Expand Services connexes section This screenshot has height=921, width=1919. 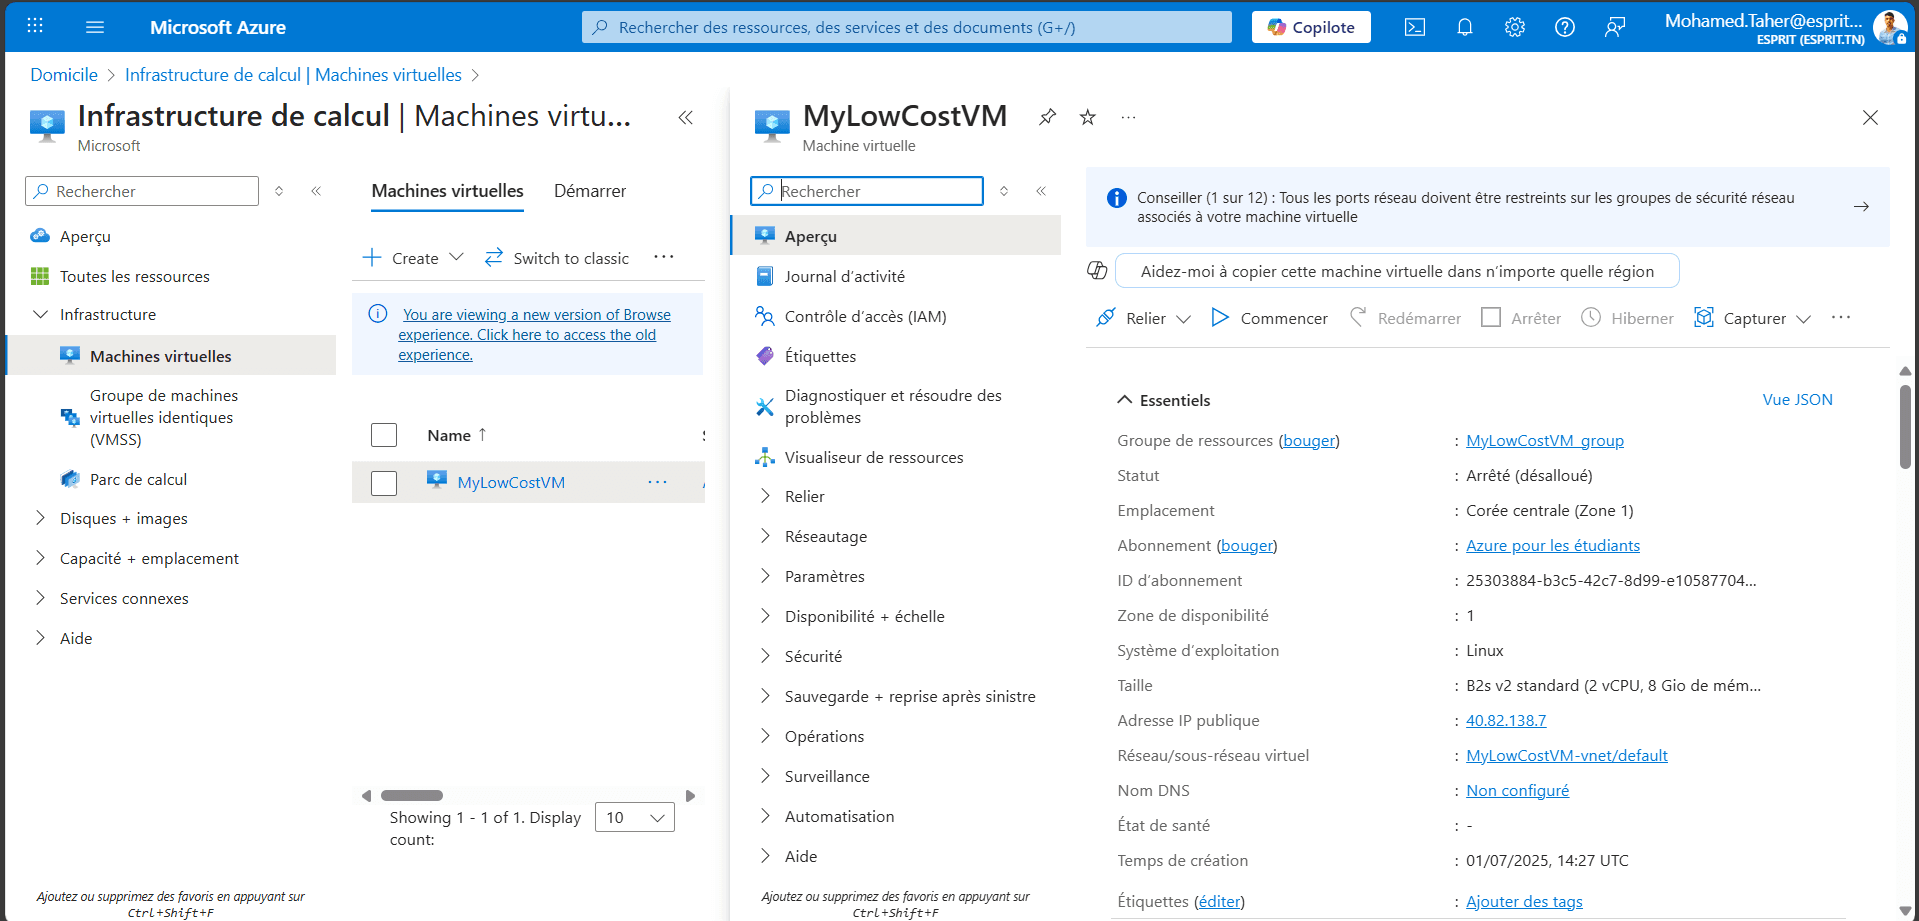40,598
